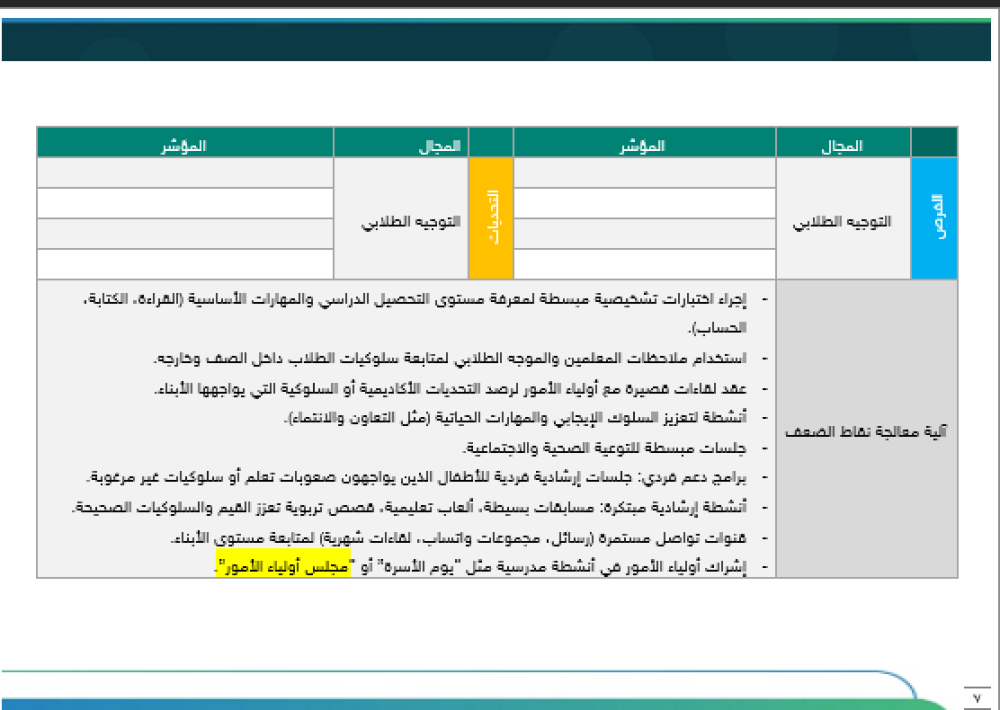Click the leftmost المؤشر column header
The height and width of the screenshot is (710, 1000).
pos(185,142)
